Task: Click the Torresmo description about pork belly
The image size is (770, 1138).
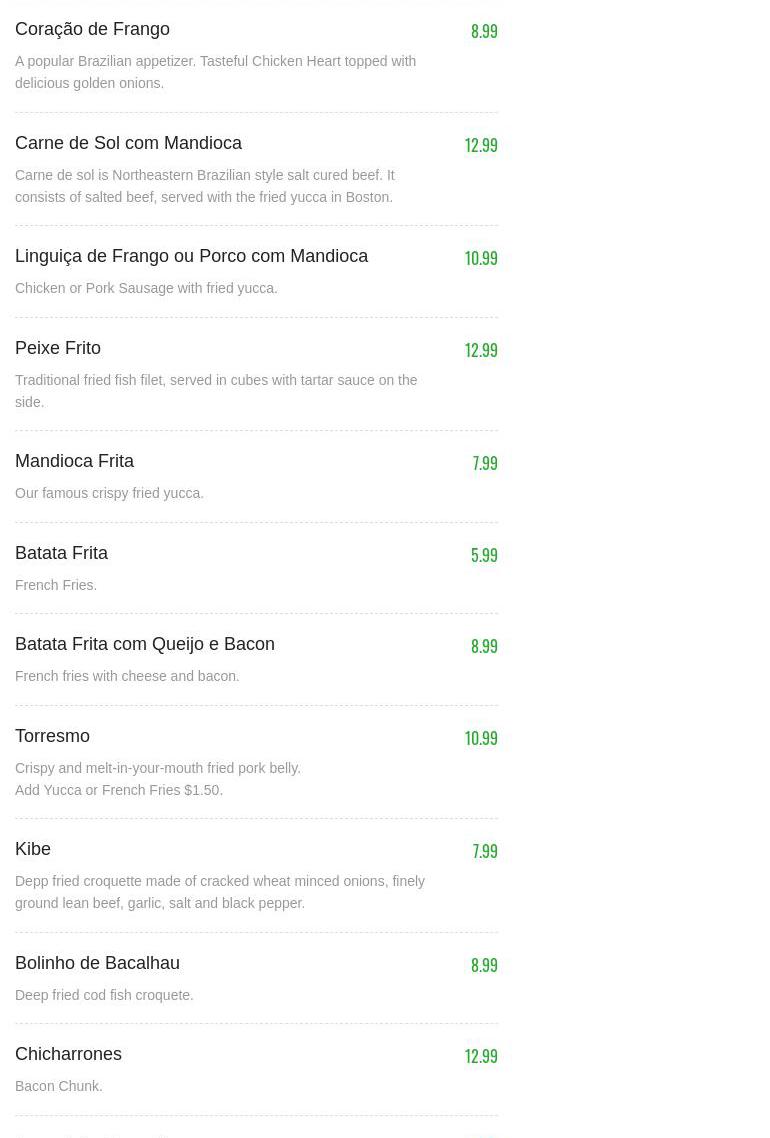Action: point(158,768)
